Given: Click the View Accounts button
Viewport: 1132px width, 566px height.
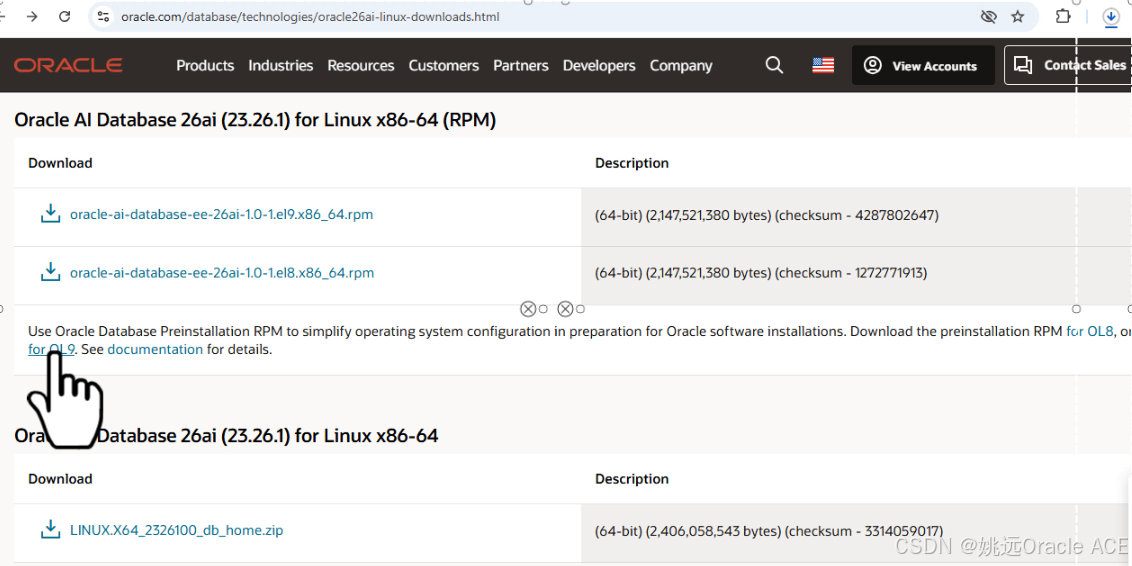Looking at the screenshot, I should [x=922, y=65].
